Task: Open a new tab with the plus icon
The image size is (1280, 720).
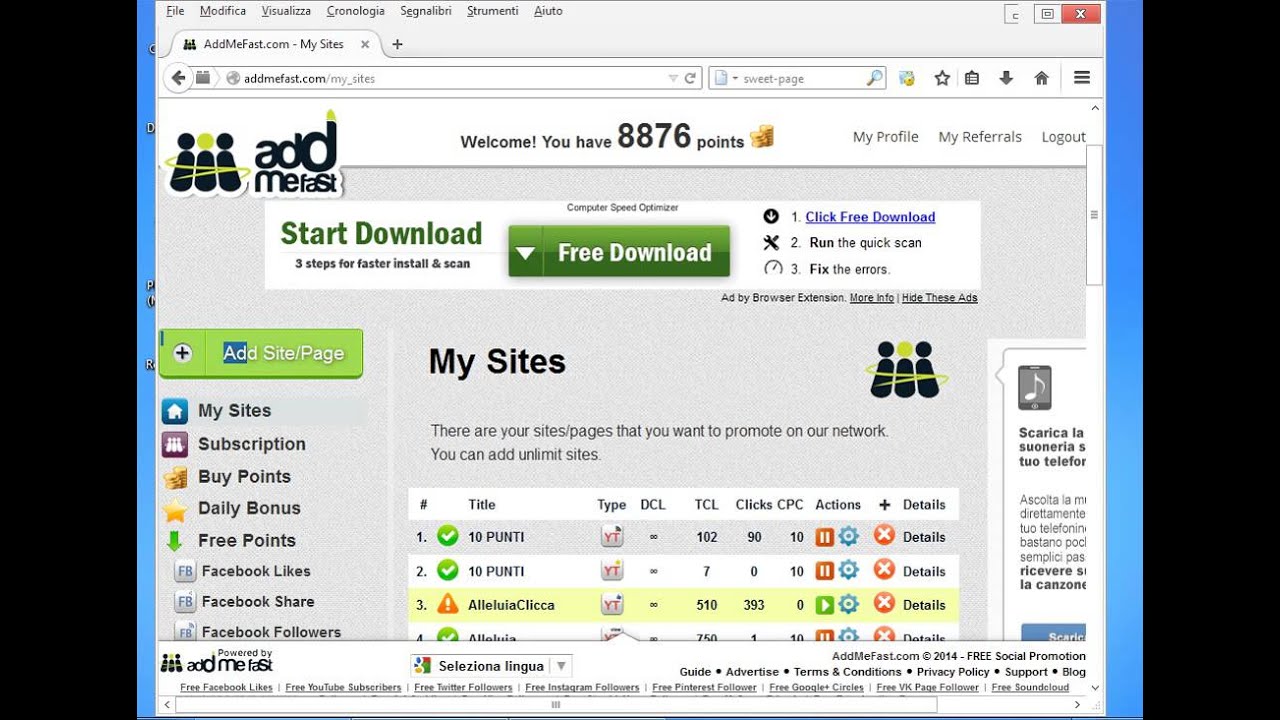Action: pyautogui.click(x=397, y=44)
